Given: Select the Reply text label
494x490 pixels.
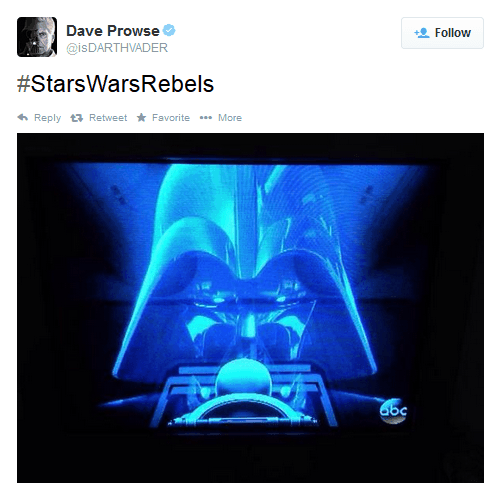Looking at the screenshot, I should pyautogui.click(x=47, y=118).
